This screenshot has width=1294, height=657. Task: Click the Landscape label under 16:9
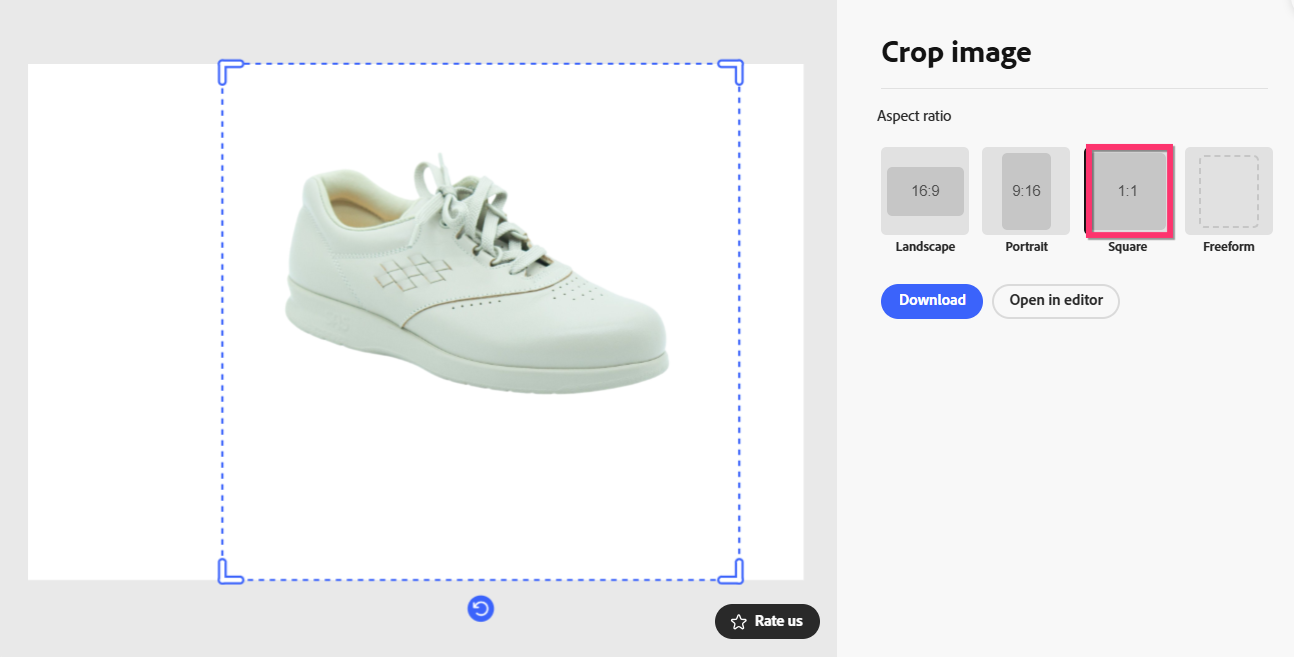925,247
